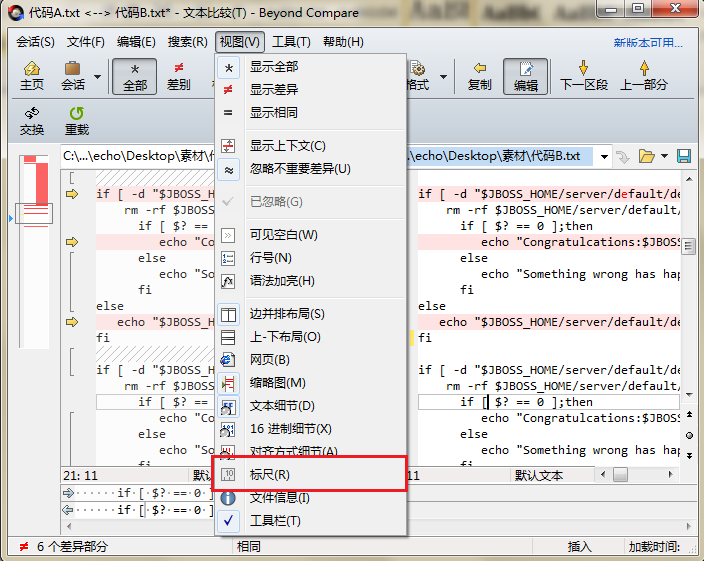Open the 搜索(R) menu
The image size is (704, 561).
[188, 42]
